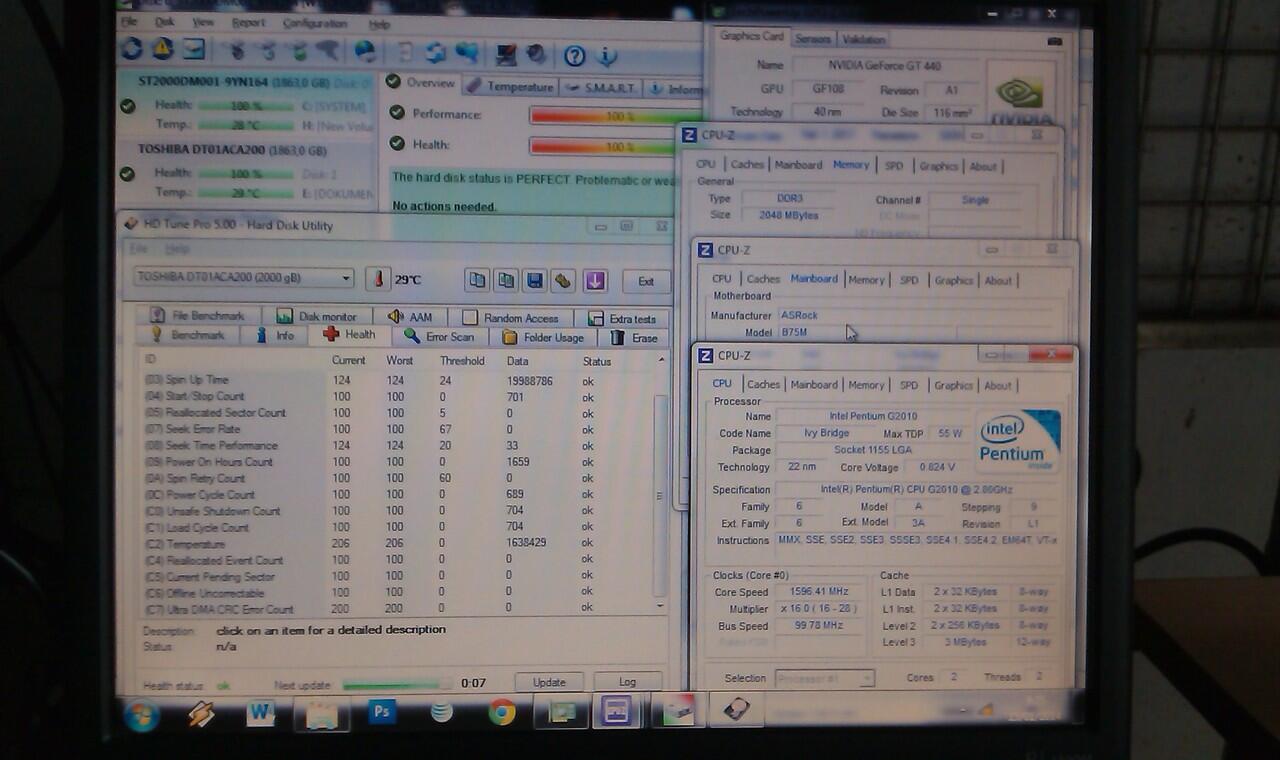Click the globe icon in Sentinel toolbar
Image resolution: width=1280 pixels, height=760 pixels.
point(365,51)
